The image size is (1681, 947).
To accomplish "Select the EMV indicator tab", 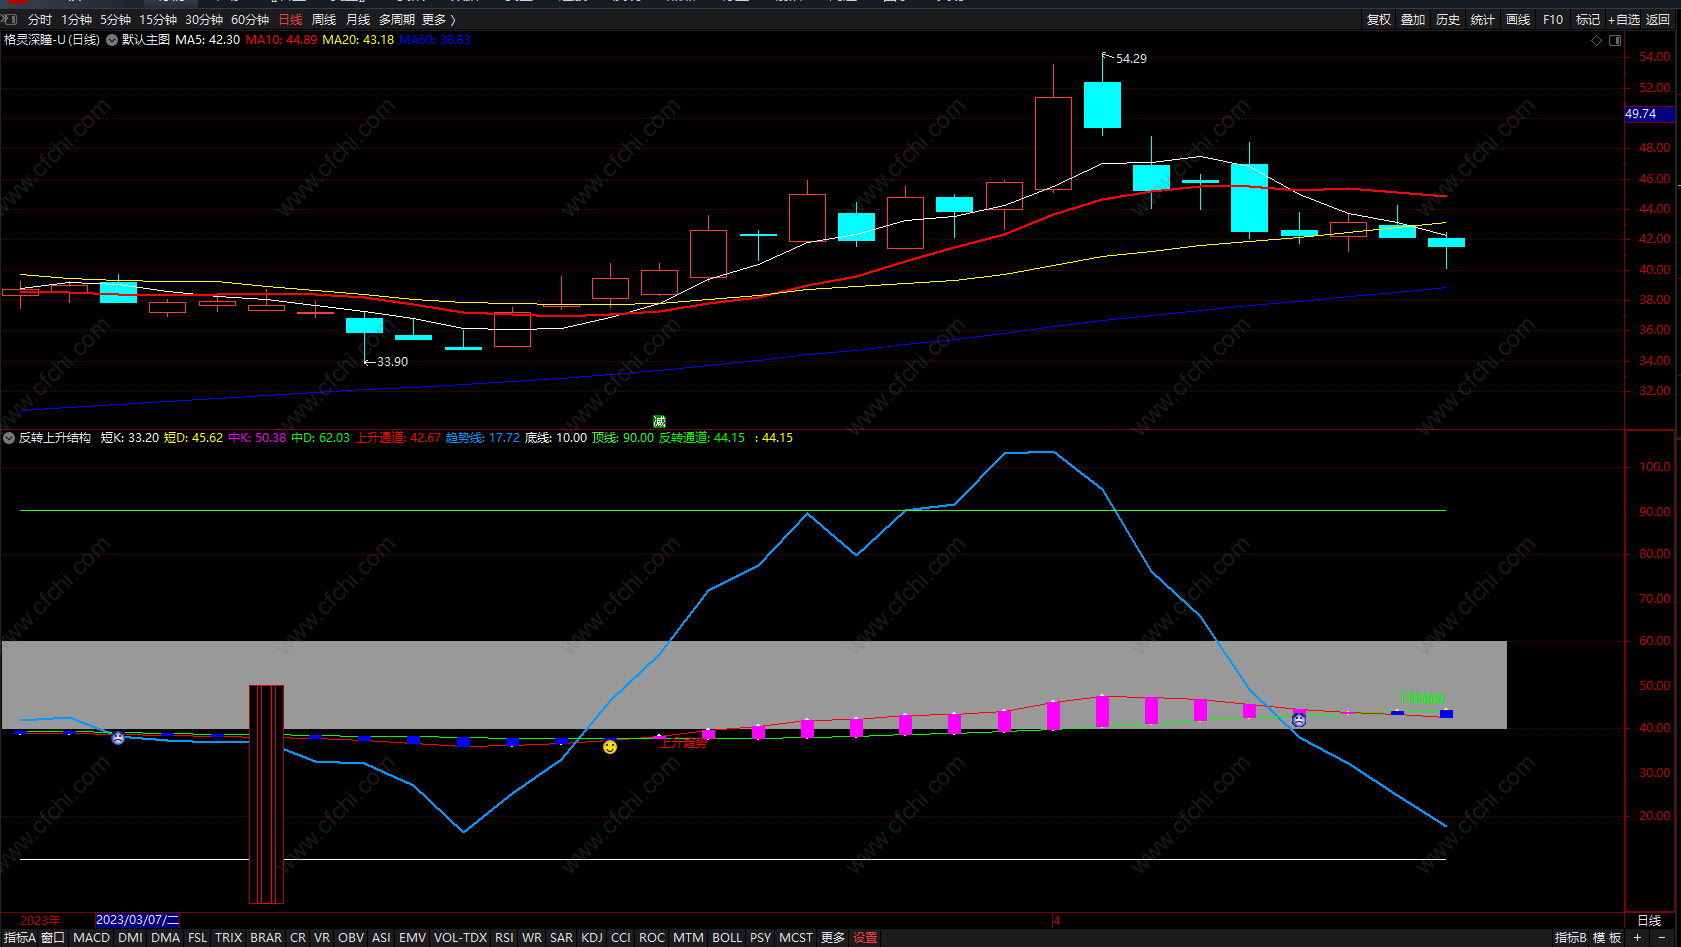I will pos(412,938).
